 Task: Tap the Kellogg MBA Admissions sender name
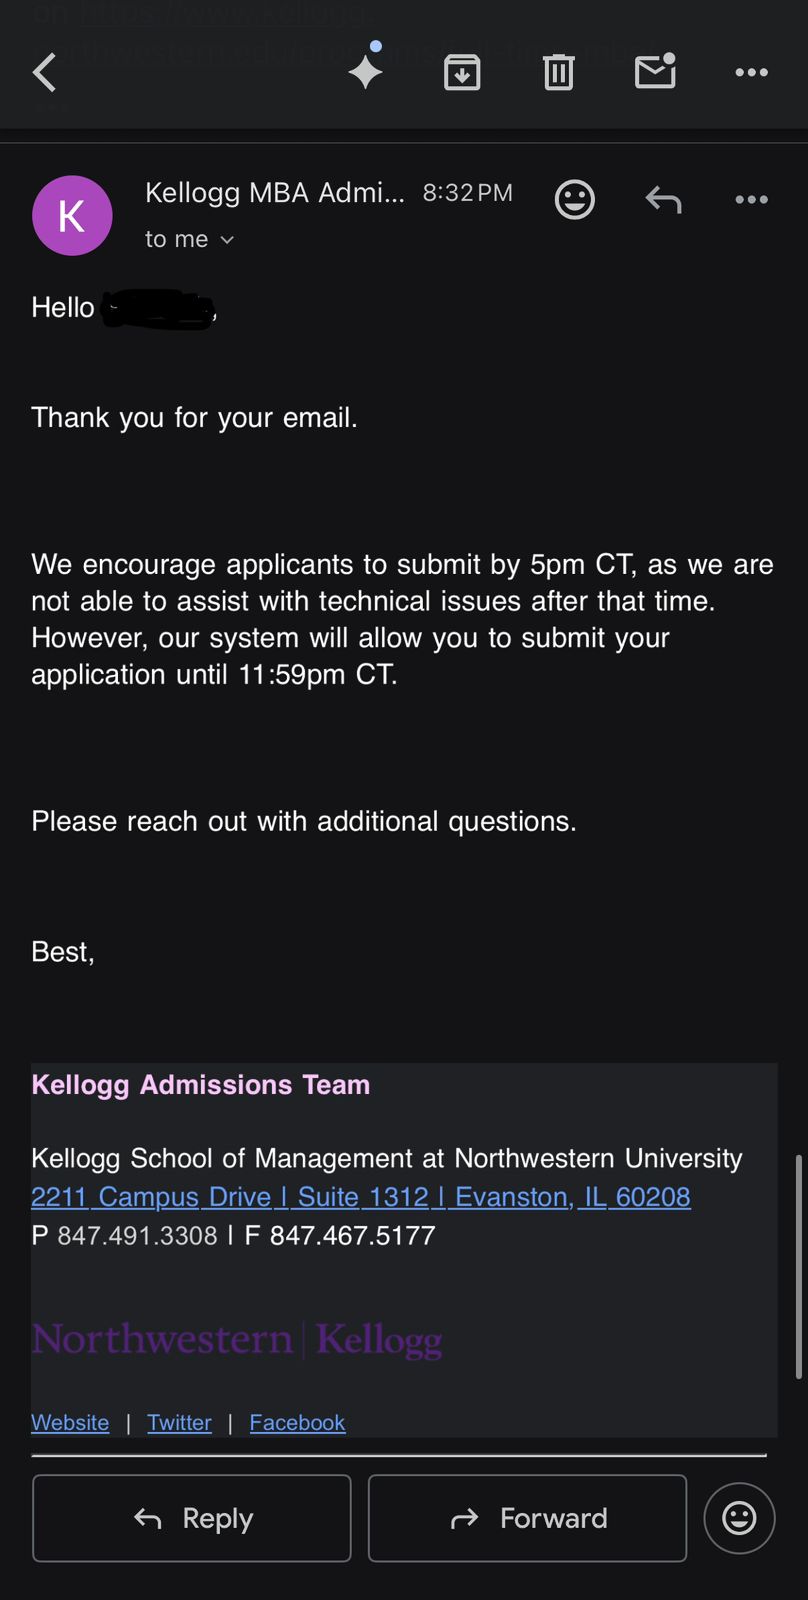tap(274, 193)
